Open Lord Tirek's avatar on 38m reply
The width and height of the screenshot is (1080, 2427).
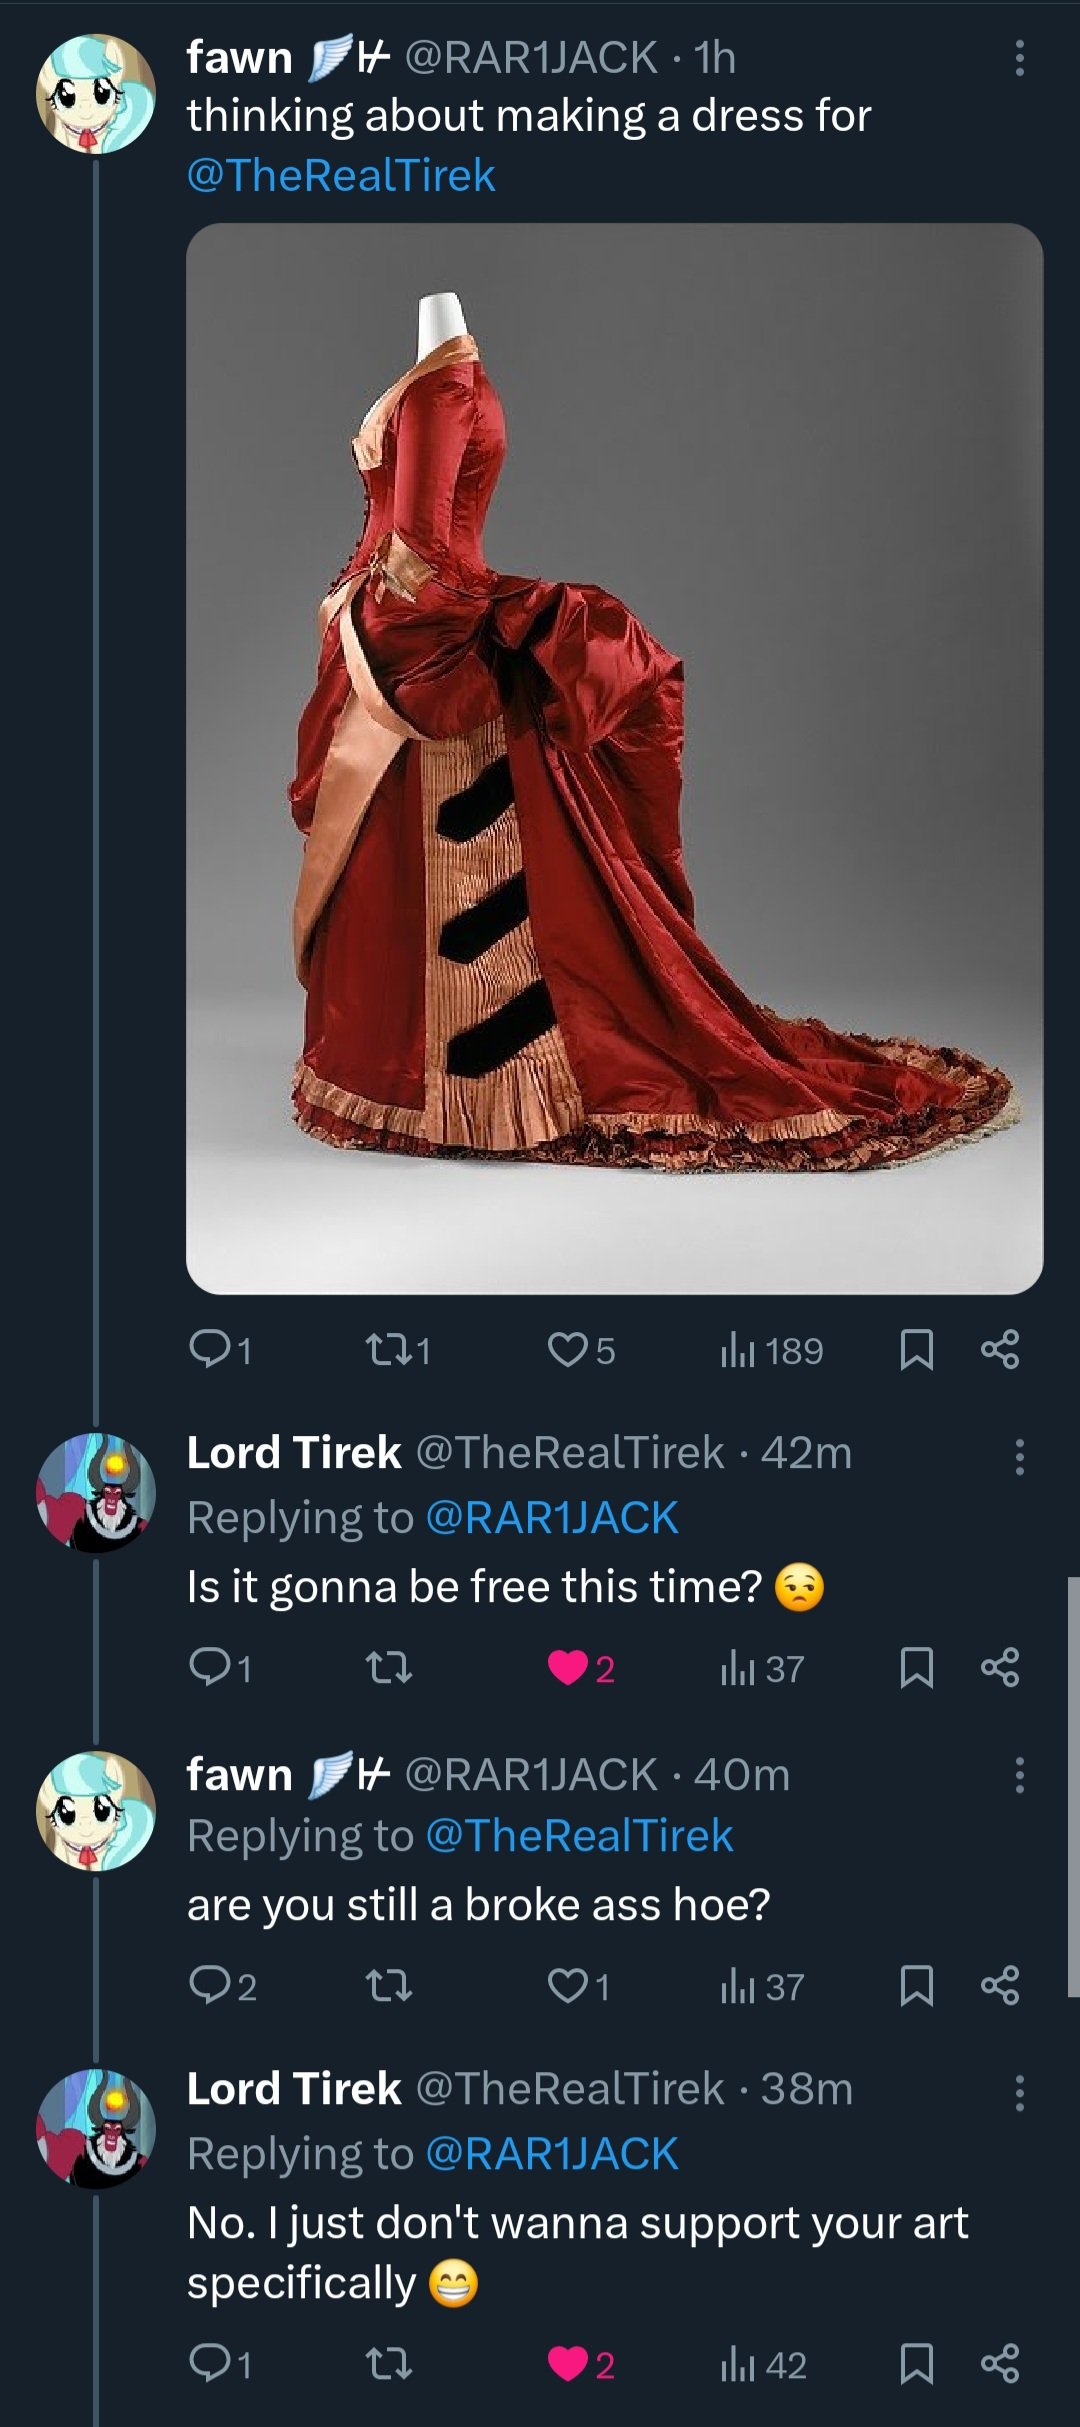tap(96, 2128)
